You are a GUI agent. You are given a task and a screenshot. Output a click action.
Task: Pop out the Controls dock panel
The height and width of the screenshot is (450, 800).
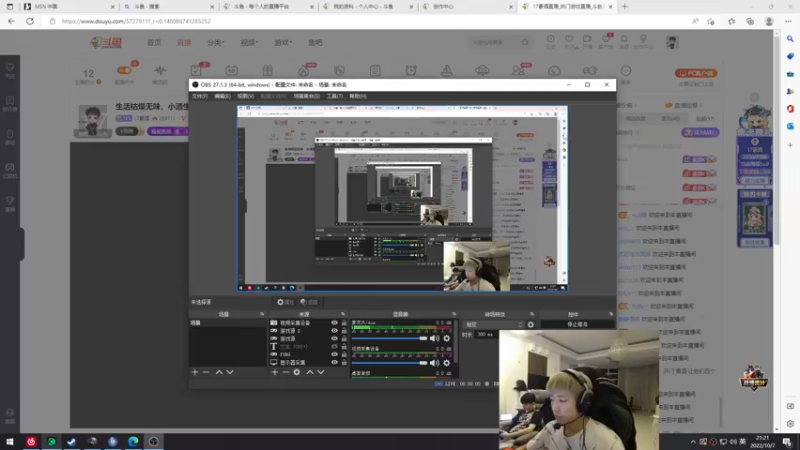point(611,314)
